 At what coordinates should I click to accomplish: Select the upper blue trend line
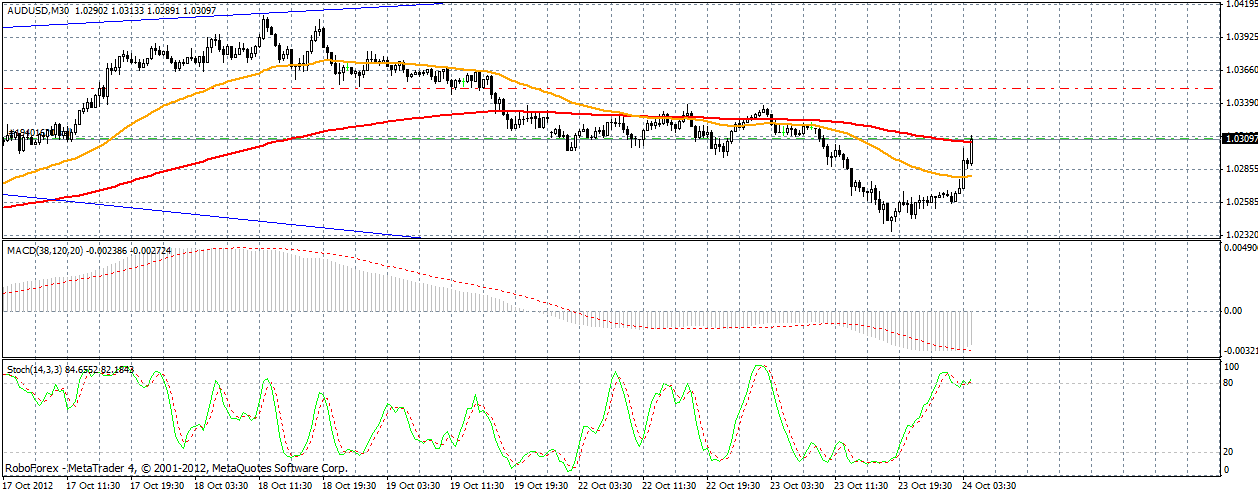click(x=222, y=16)
